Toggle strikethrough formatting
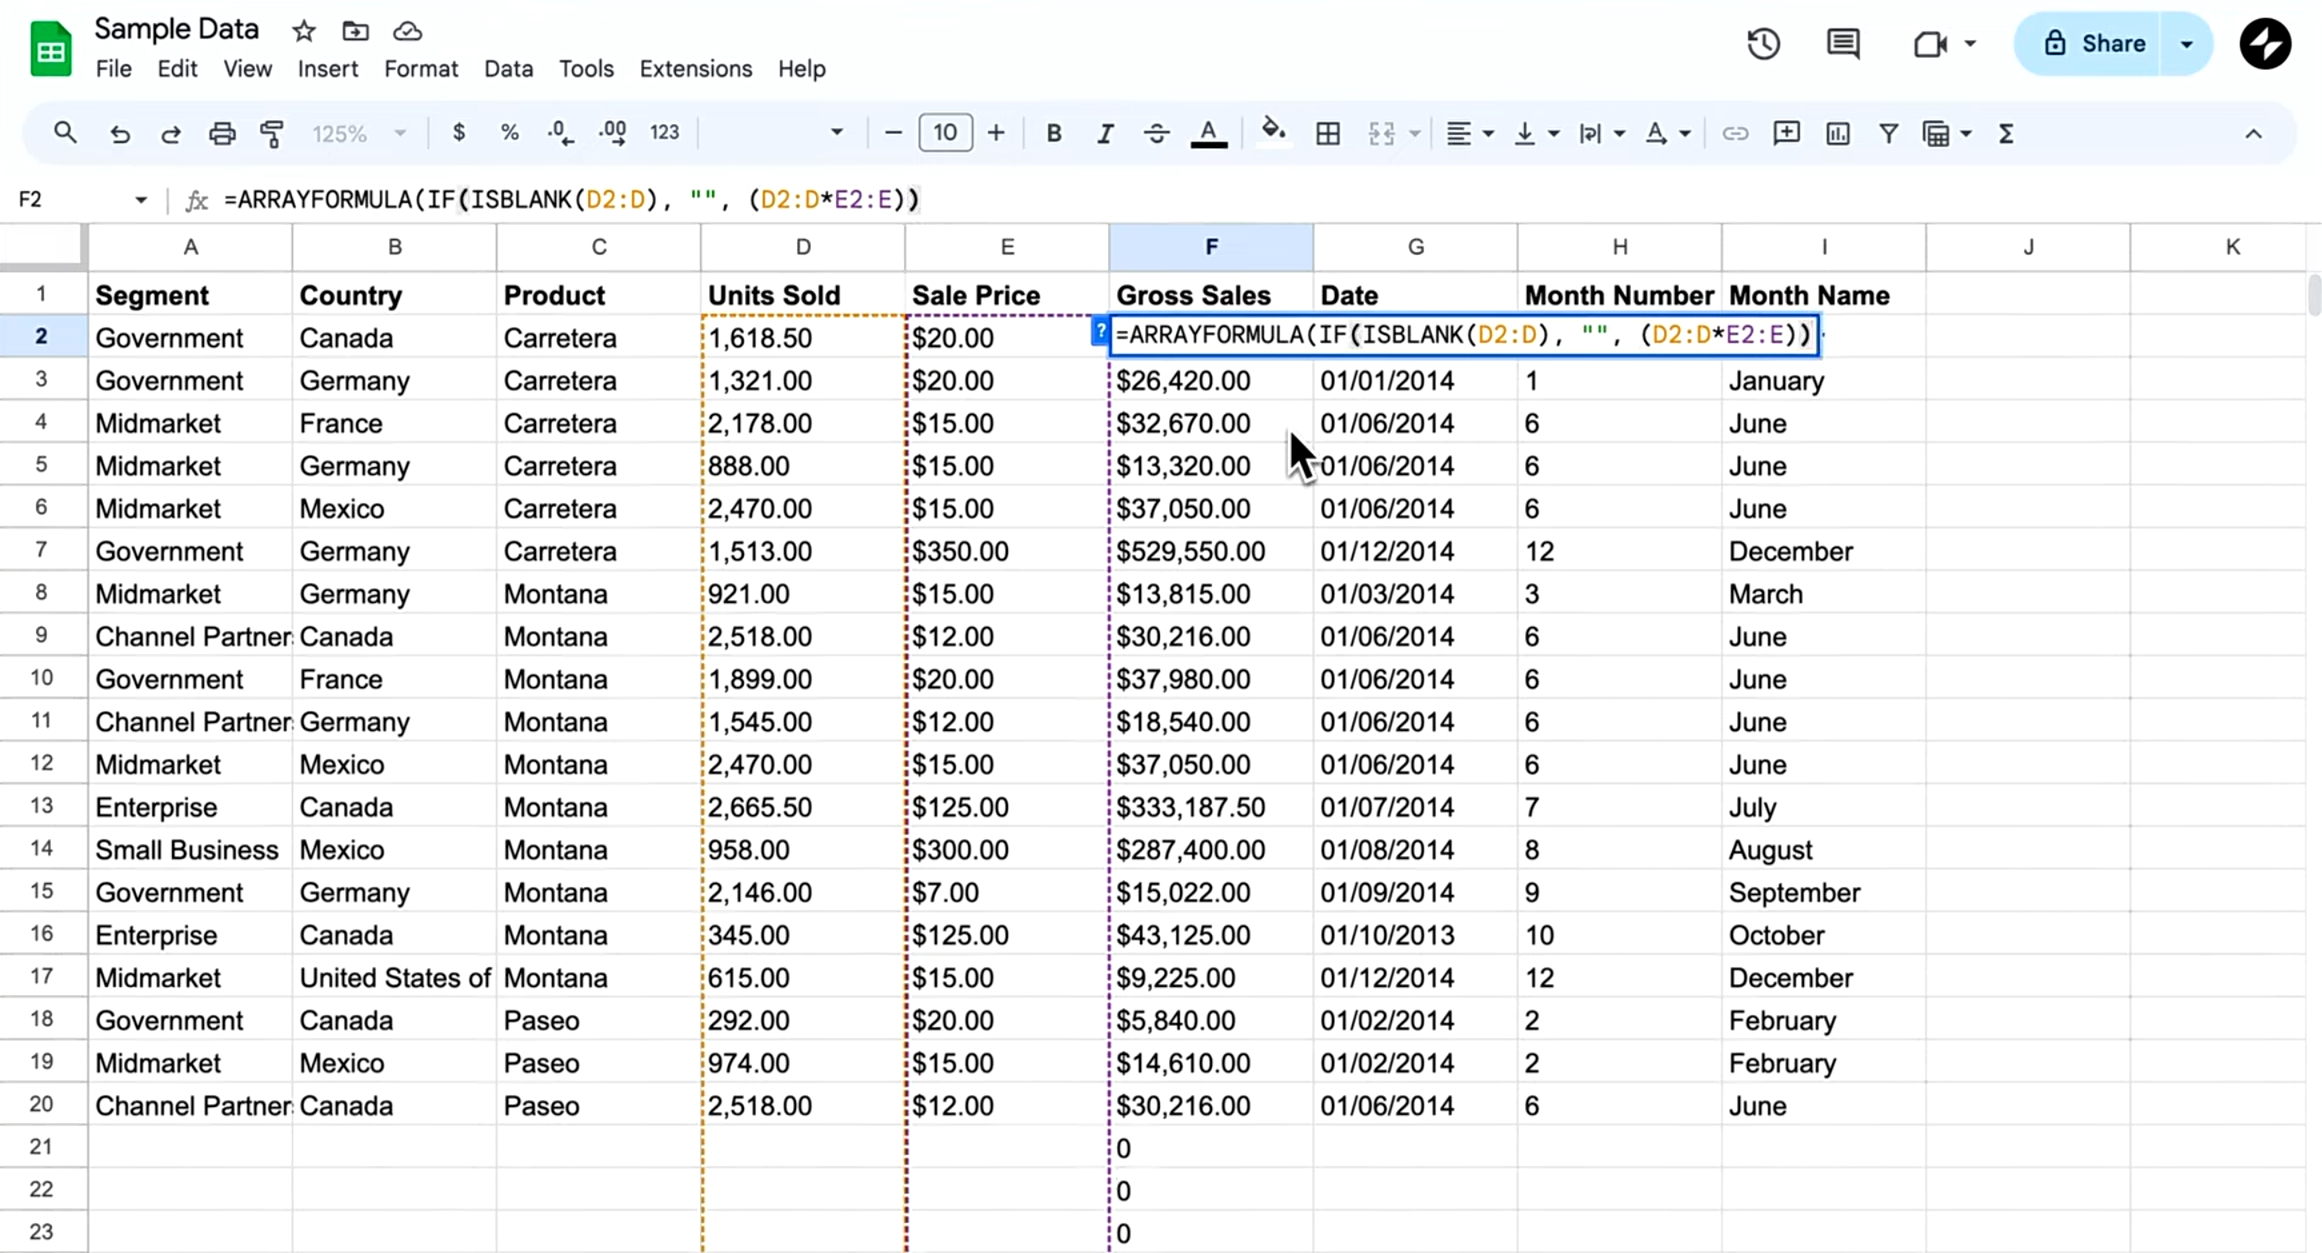 [x=1156, y=133]
